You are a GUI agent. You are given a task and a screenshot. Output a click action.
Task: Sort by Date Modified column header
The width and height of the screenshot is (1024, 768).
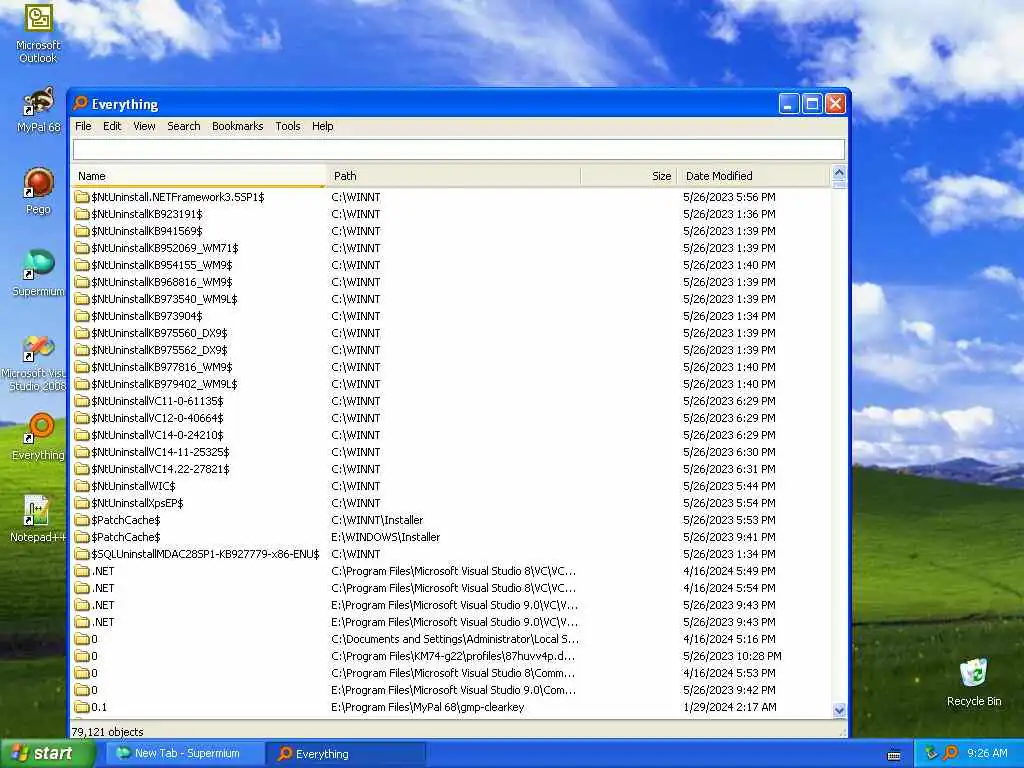(x=753, y=176)
